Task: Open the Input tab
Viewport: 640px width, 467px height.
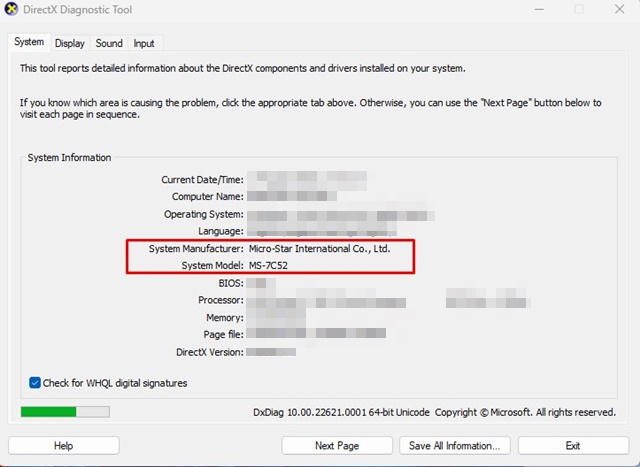Action: tap(144, 43)
